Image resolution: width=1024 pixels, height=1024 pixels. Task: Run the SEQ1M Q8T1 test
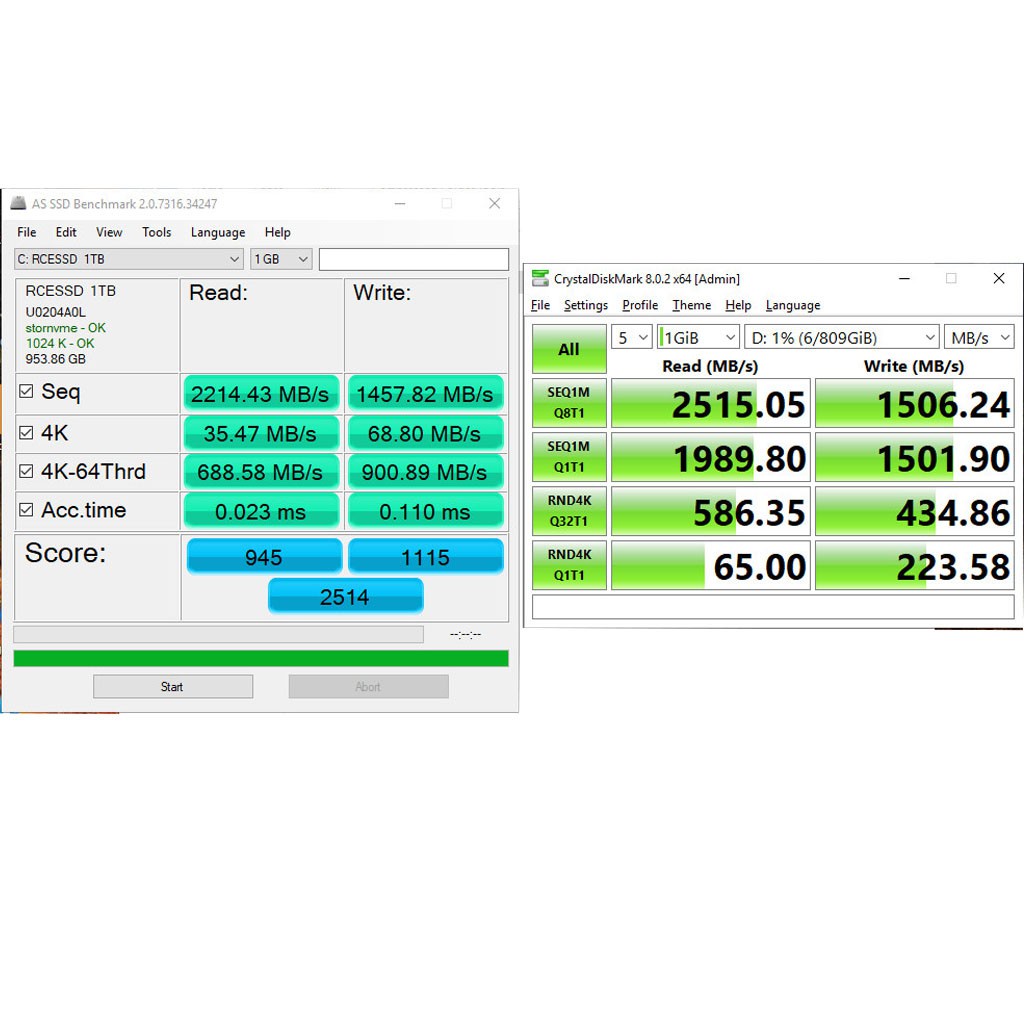pos(569,403)
